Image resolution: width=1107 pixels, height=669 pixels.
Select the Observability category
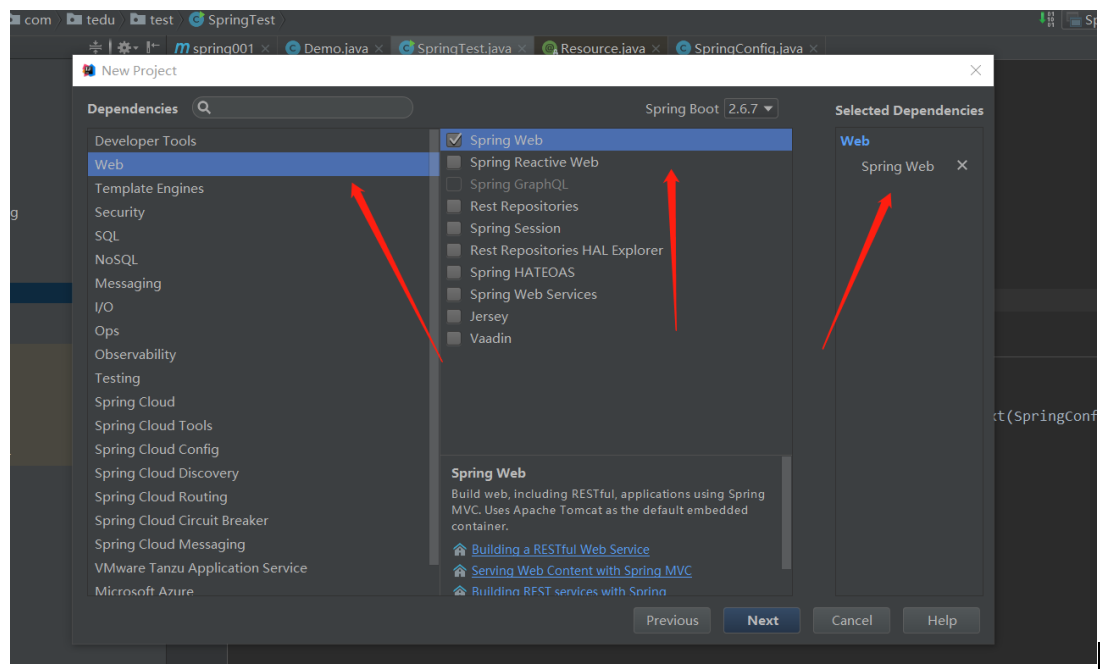point(258,354)
